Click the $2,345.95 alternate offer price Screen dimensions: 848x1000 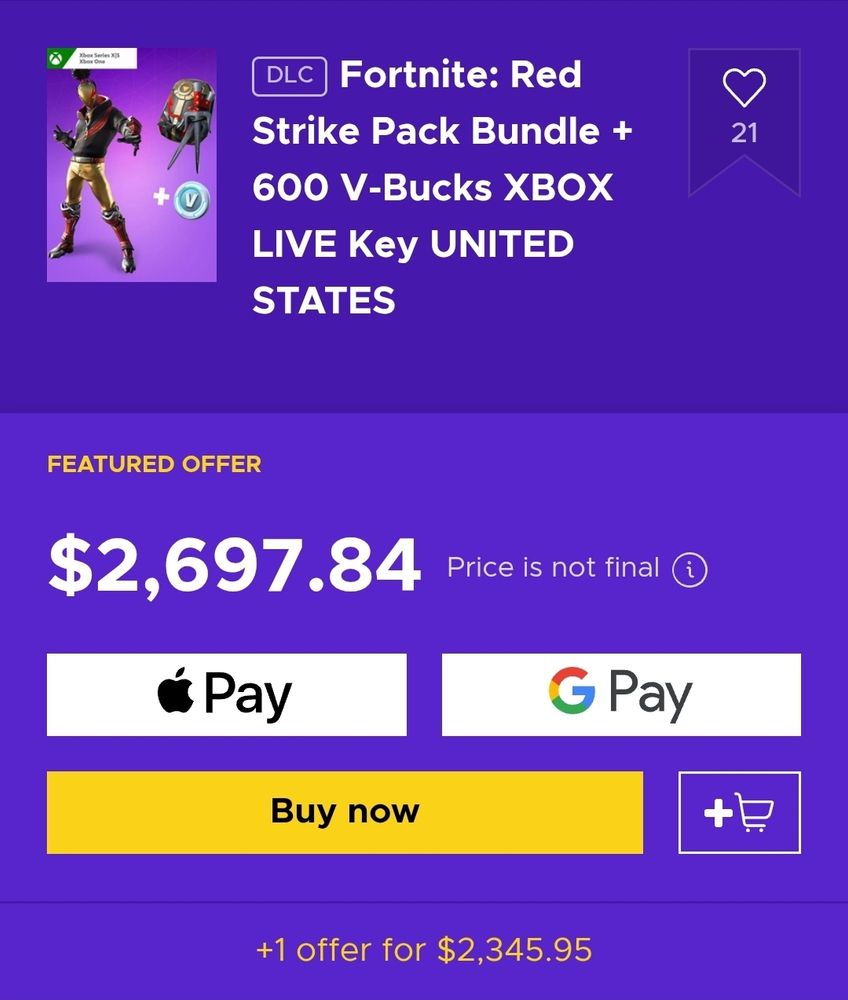coord(515,950)
